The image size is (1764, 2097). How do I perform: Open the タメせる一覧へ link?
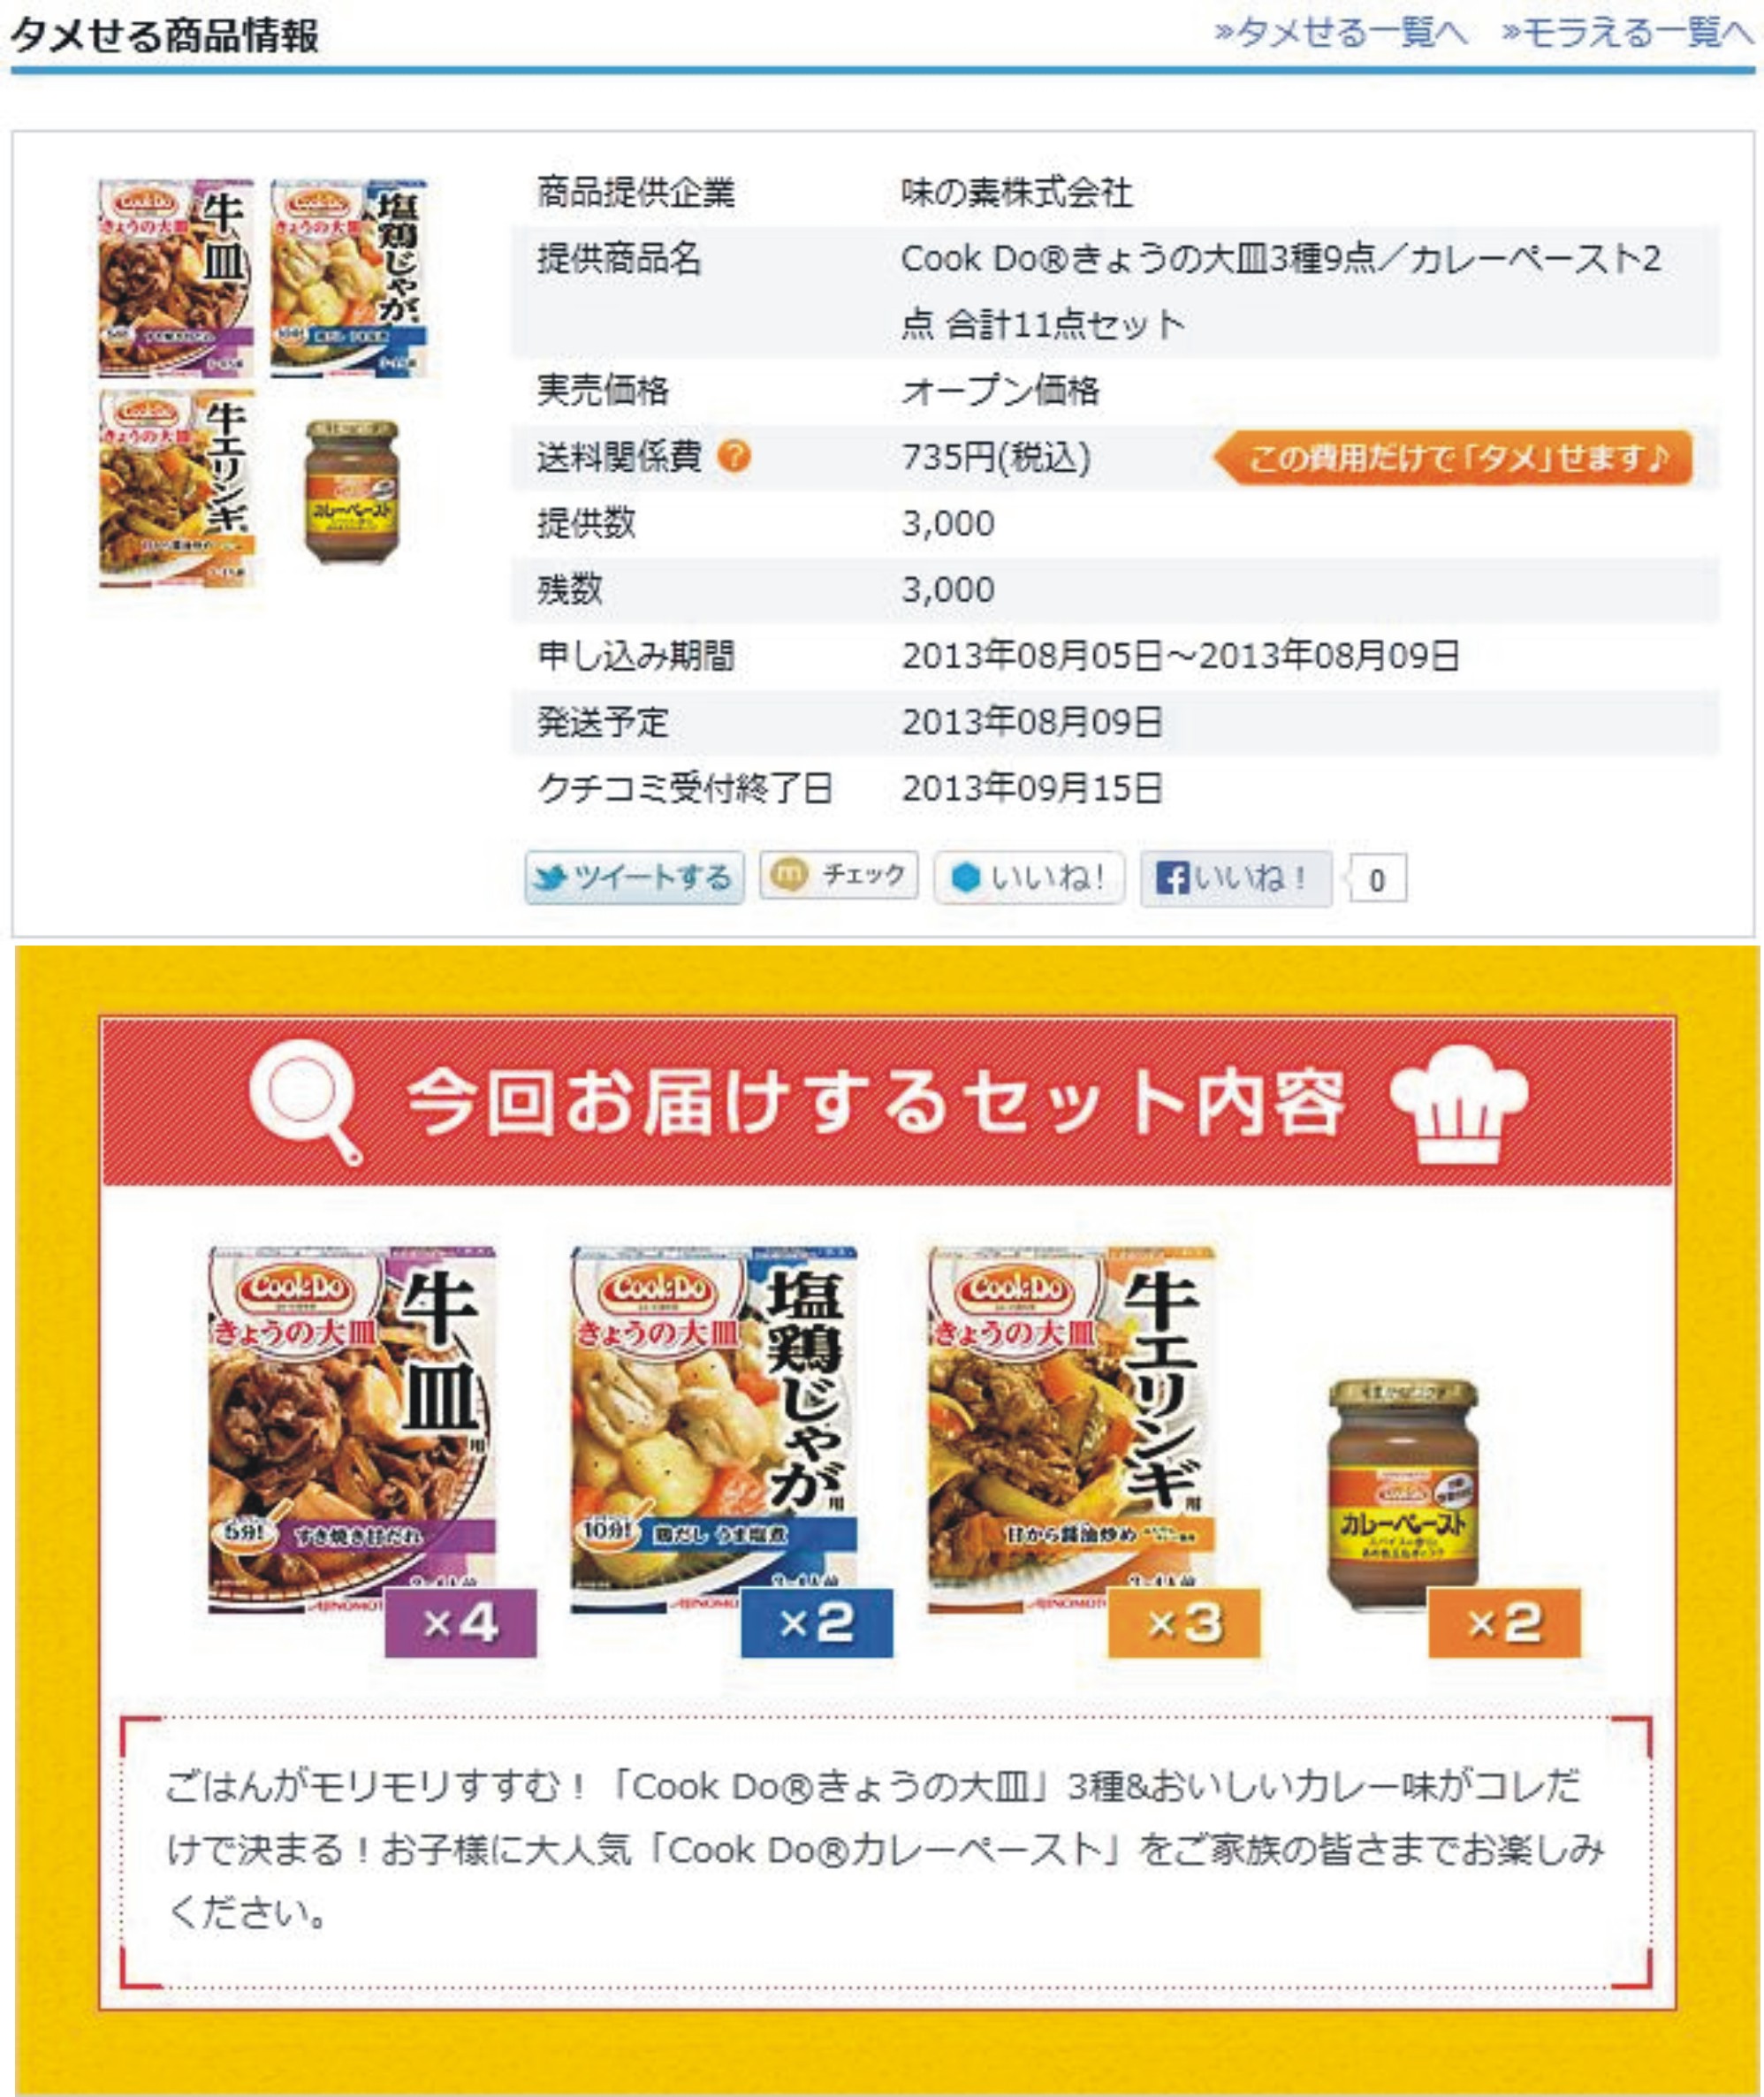(x=1341, y=33)
